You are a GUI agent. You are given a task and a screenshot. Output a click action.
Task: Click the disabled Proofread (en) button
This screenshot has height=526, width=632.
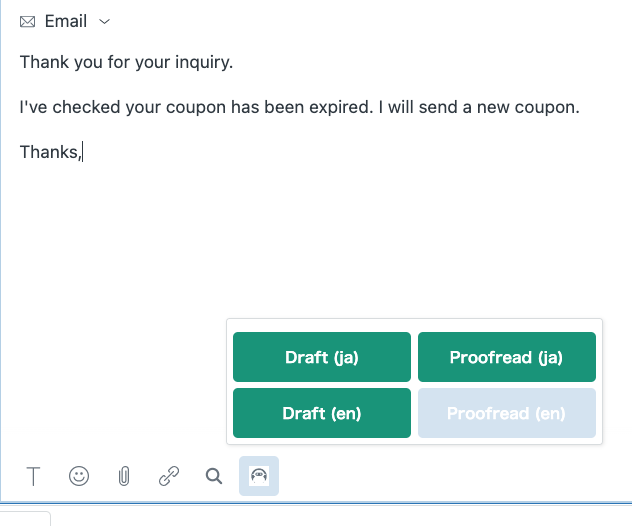507,413
